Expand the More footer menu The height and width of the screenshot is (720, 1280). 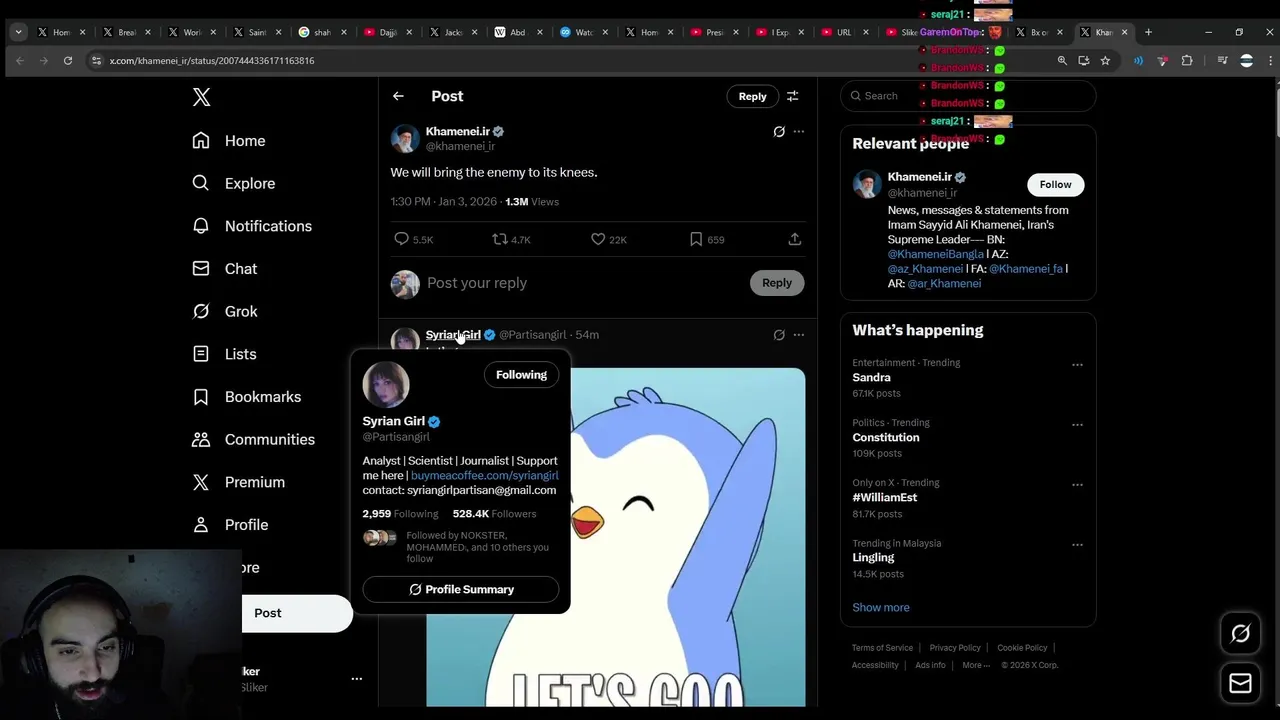[976, 665]
